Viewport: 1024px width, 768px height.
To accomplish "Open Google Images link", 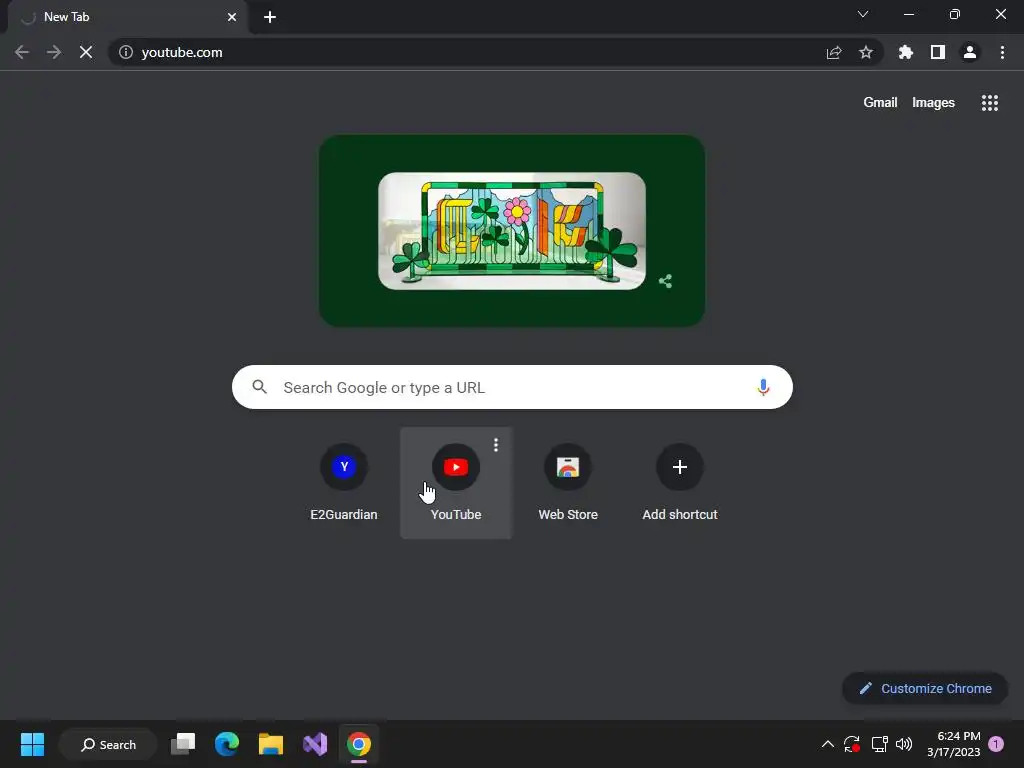I will pyautogui.click(x=933, y=103).
